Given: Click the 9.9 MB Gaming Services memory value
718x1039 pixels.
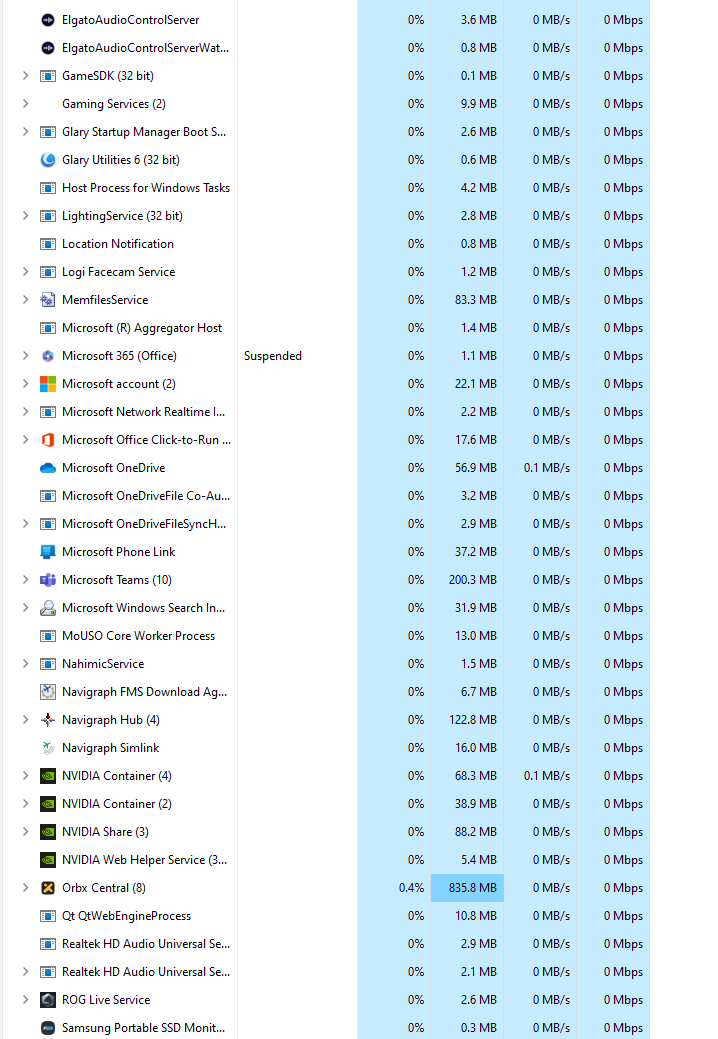Looking at the screenshot, I should click(x=478, y=103).
